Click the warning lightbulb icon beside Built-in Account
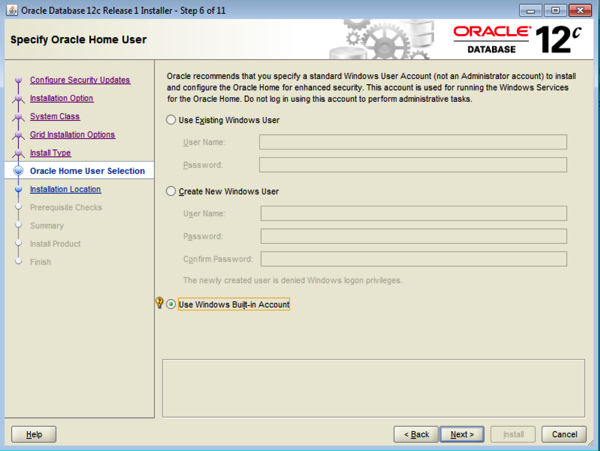Image resolution: width=600 pixels, height=451 pixels. 160,303
